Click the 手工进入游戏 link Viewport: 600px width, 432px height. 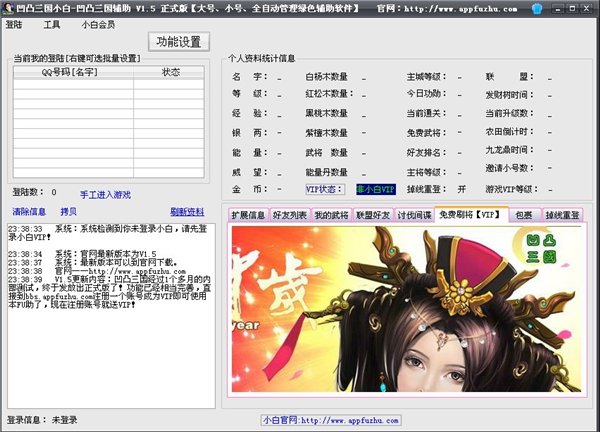(105, 195)
